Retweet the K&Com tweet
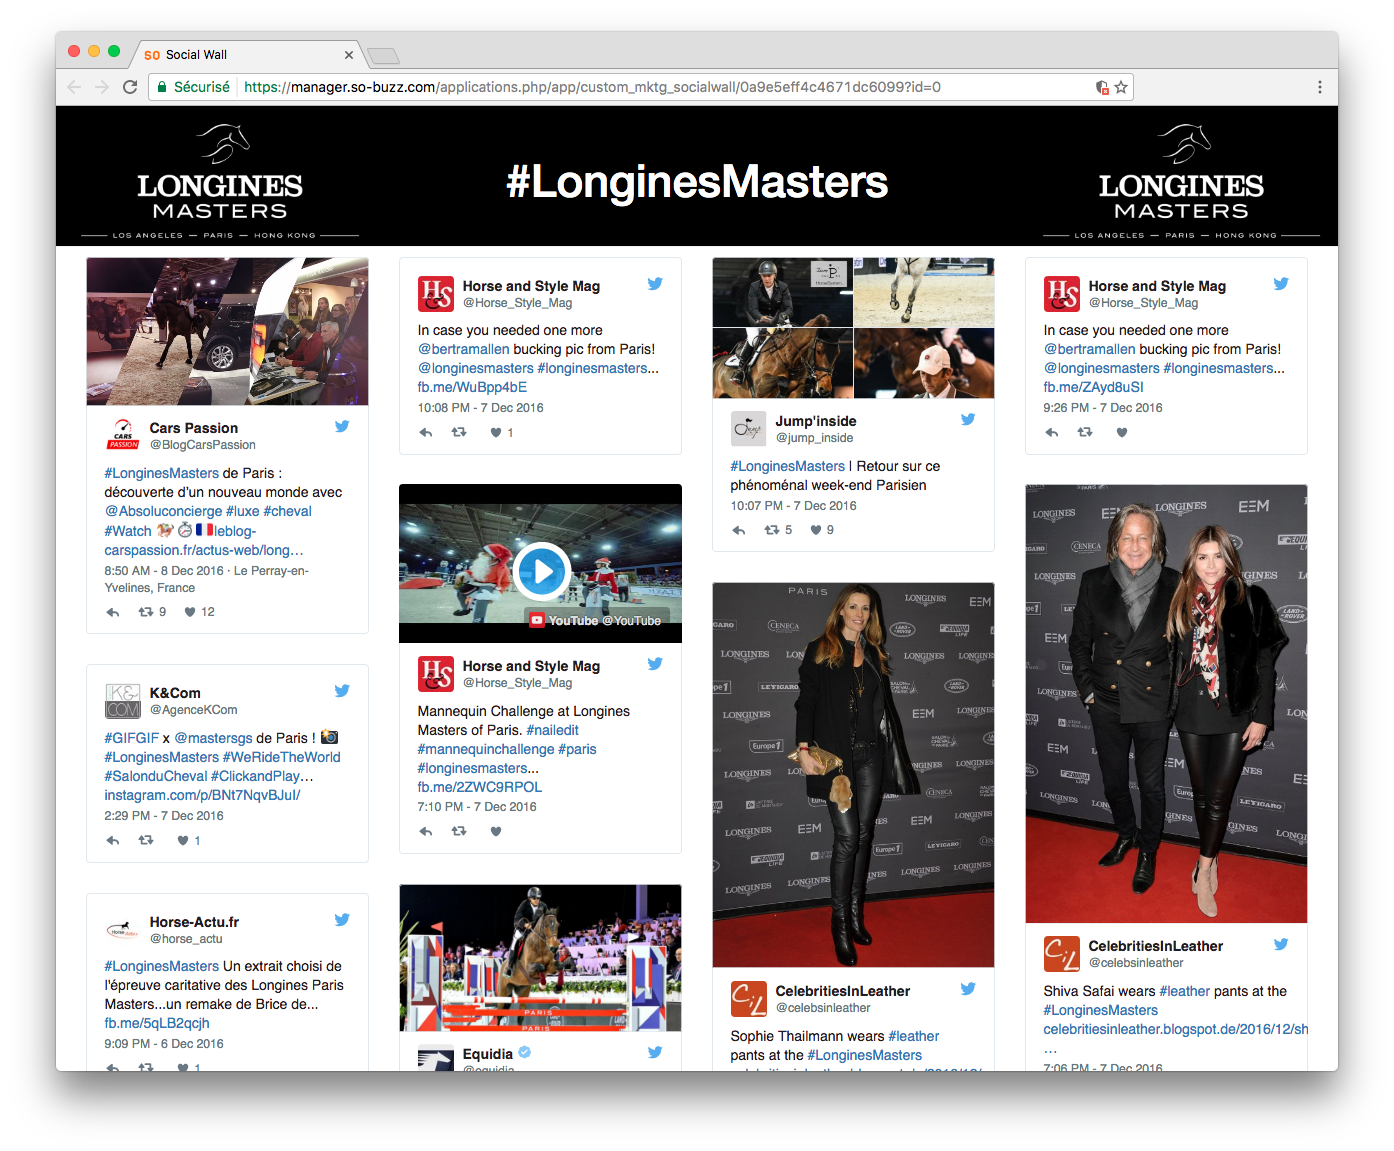Screen dimensions: 1394x1151 pyautogui.click(x=146, y=841)
